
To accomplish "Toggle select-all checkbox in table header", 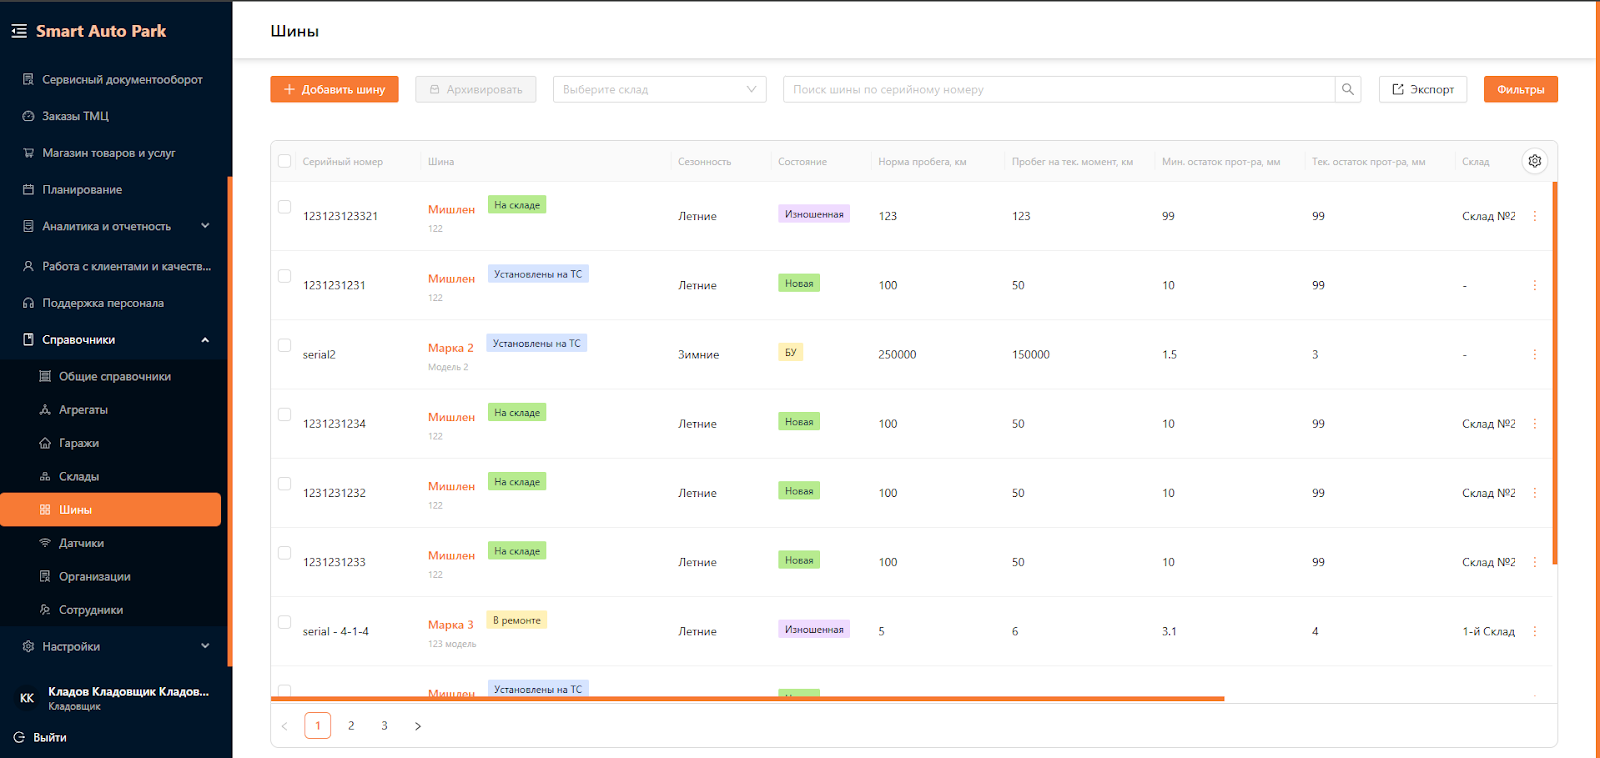I will pos(285,161).
